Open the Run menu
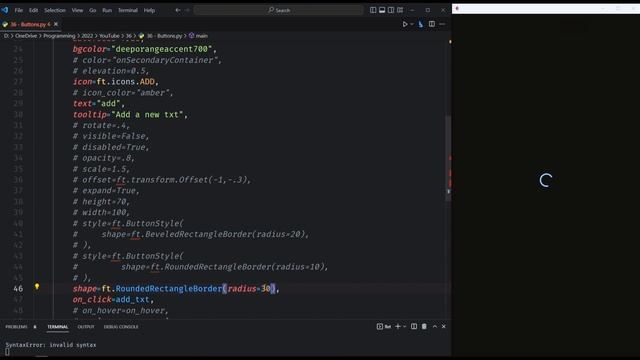 (x=107, y=10)
